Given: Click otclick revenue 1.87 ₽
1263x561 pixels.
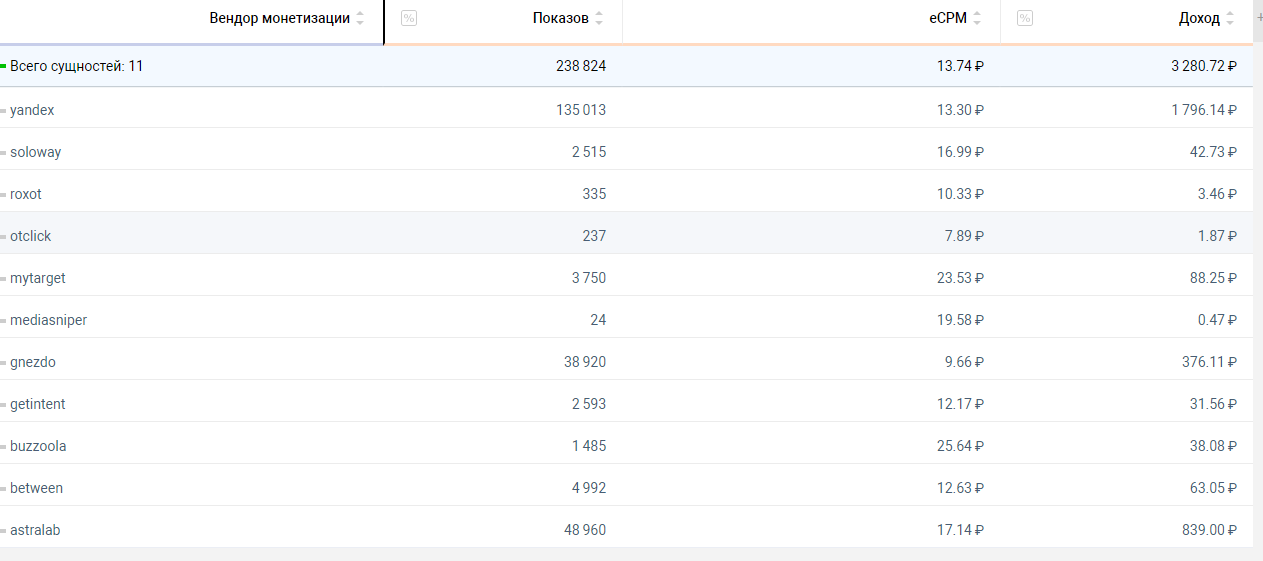Looking at the screenshot, I should [1217, 236].
